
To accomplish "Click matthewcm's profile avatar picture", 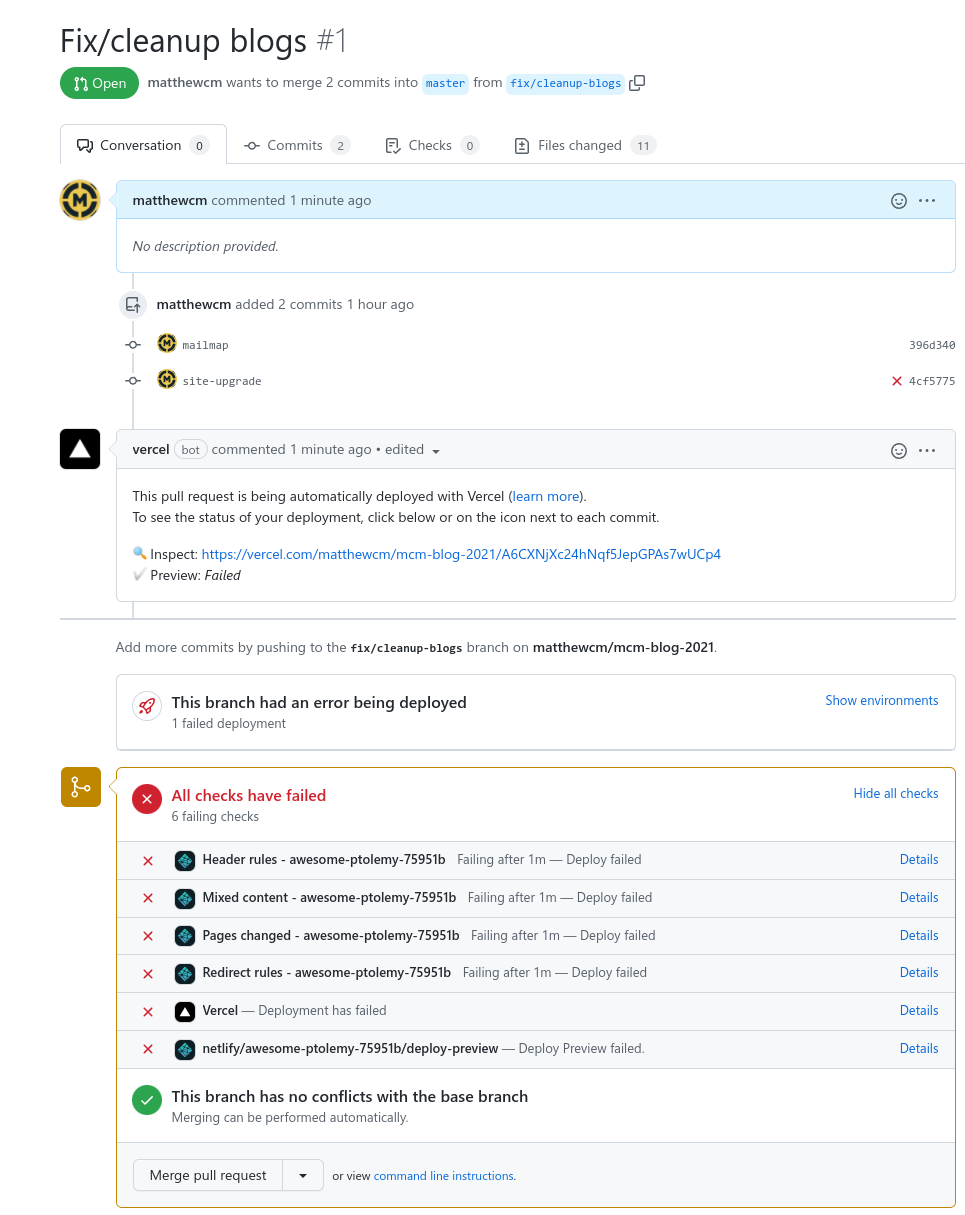I will pos(80,200).
